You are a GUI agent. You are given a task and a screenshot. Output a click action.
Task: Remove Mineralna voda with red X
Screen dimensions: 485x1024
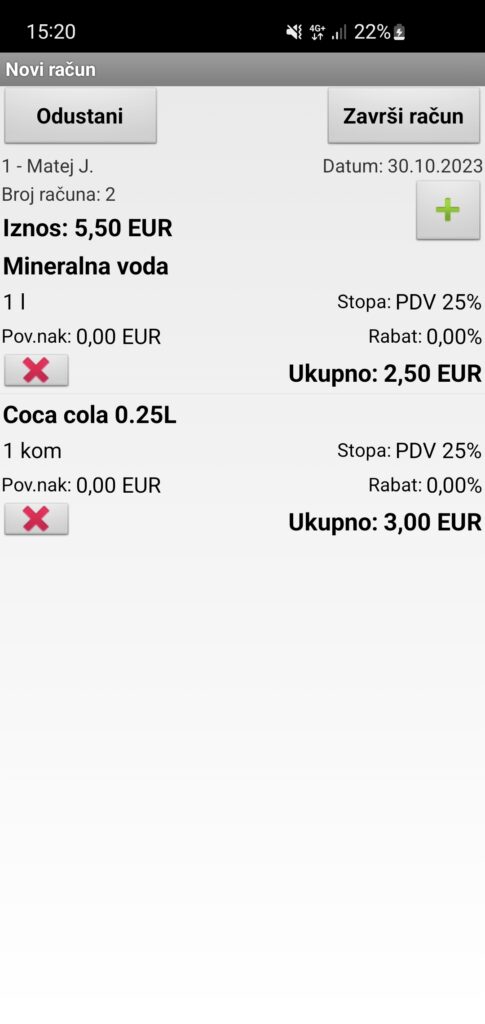37,370
